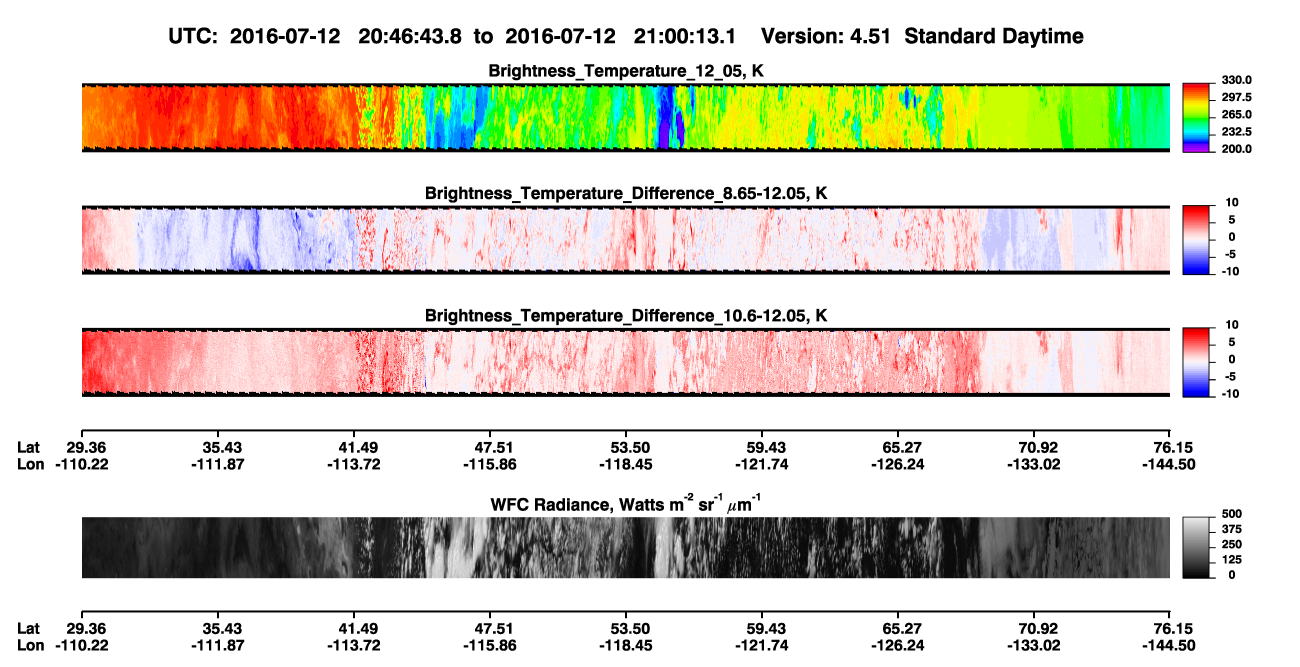Click upper axis longitude value -111.87
The image size is (1300, 667).
[218, 464]
